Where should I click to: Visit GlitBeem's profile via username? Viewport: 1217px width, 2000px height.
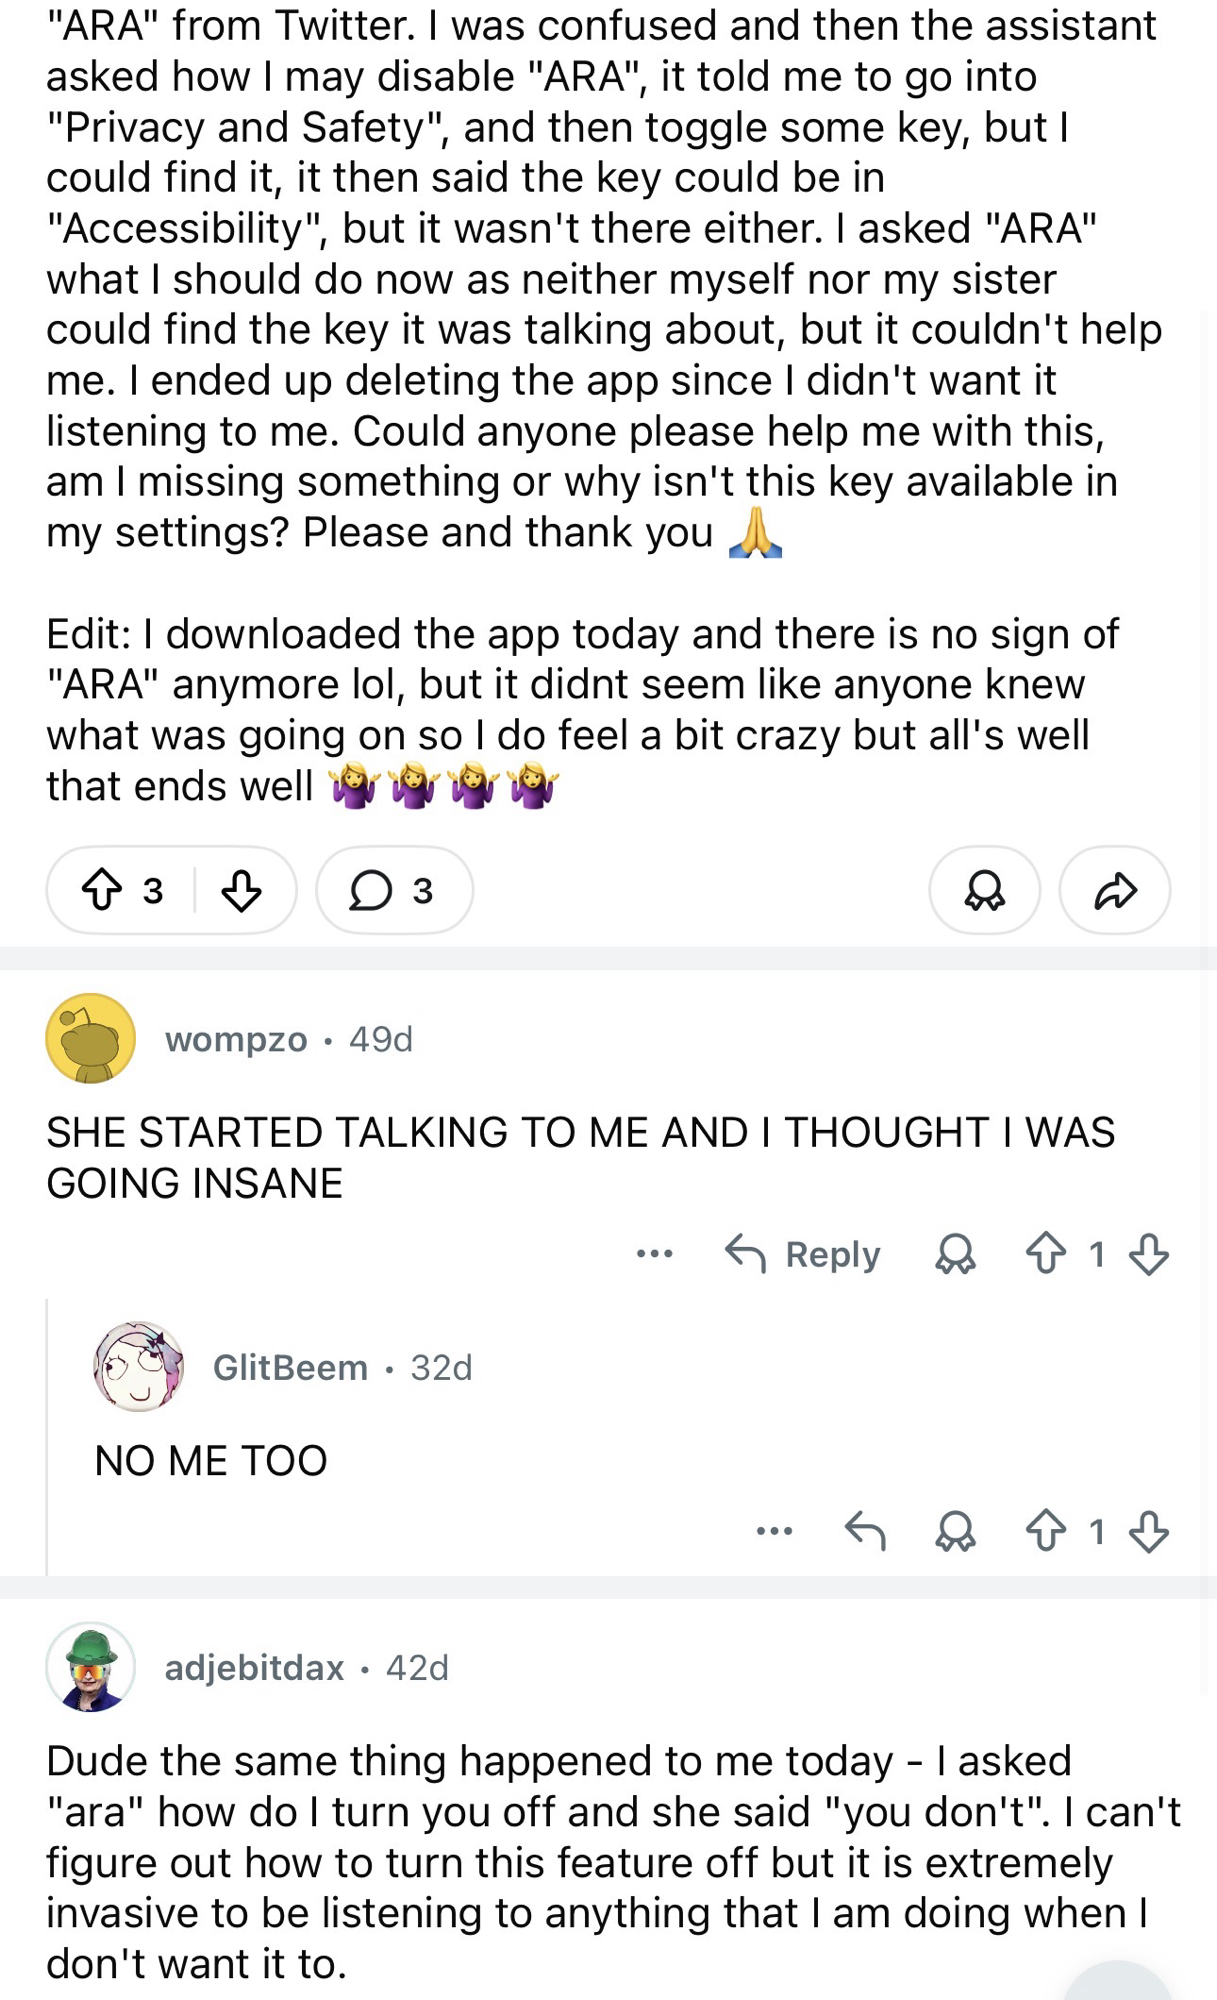[x=290, y=1368]
